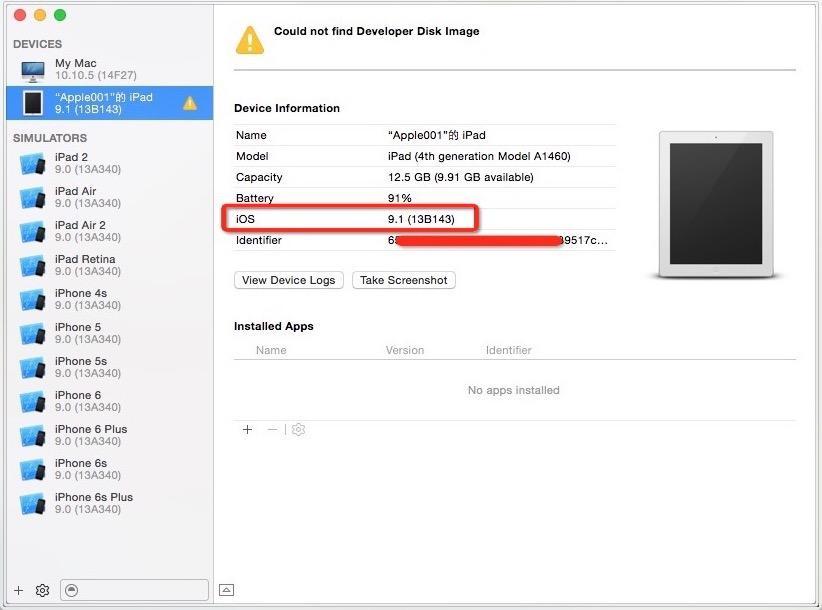Click the Device Information heading
Screen dimensions: 822x610
287,108
